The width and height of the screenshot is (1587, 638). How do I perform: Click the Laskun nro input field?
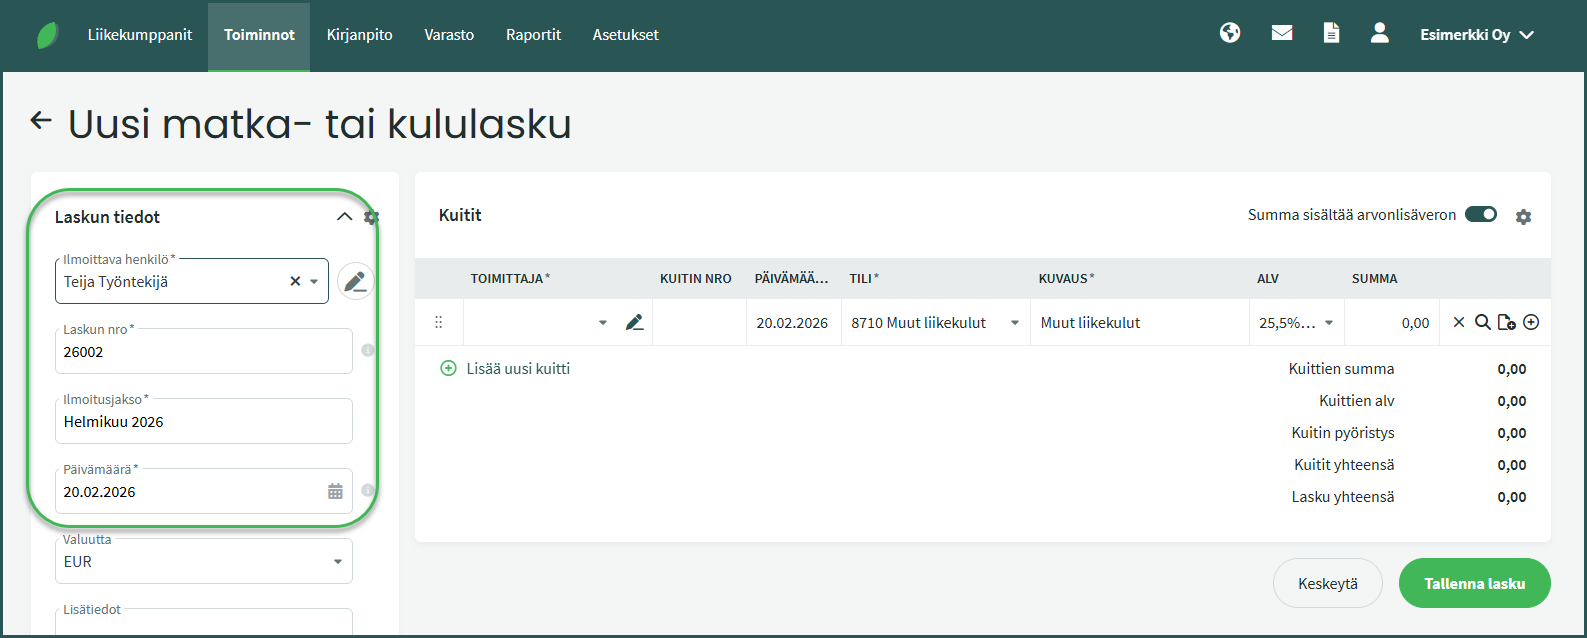click(x=204, y=352)
